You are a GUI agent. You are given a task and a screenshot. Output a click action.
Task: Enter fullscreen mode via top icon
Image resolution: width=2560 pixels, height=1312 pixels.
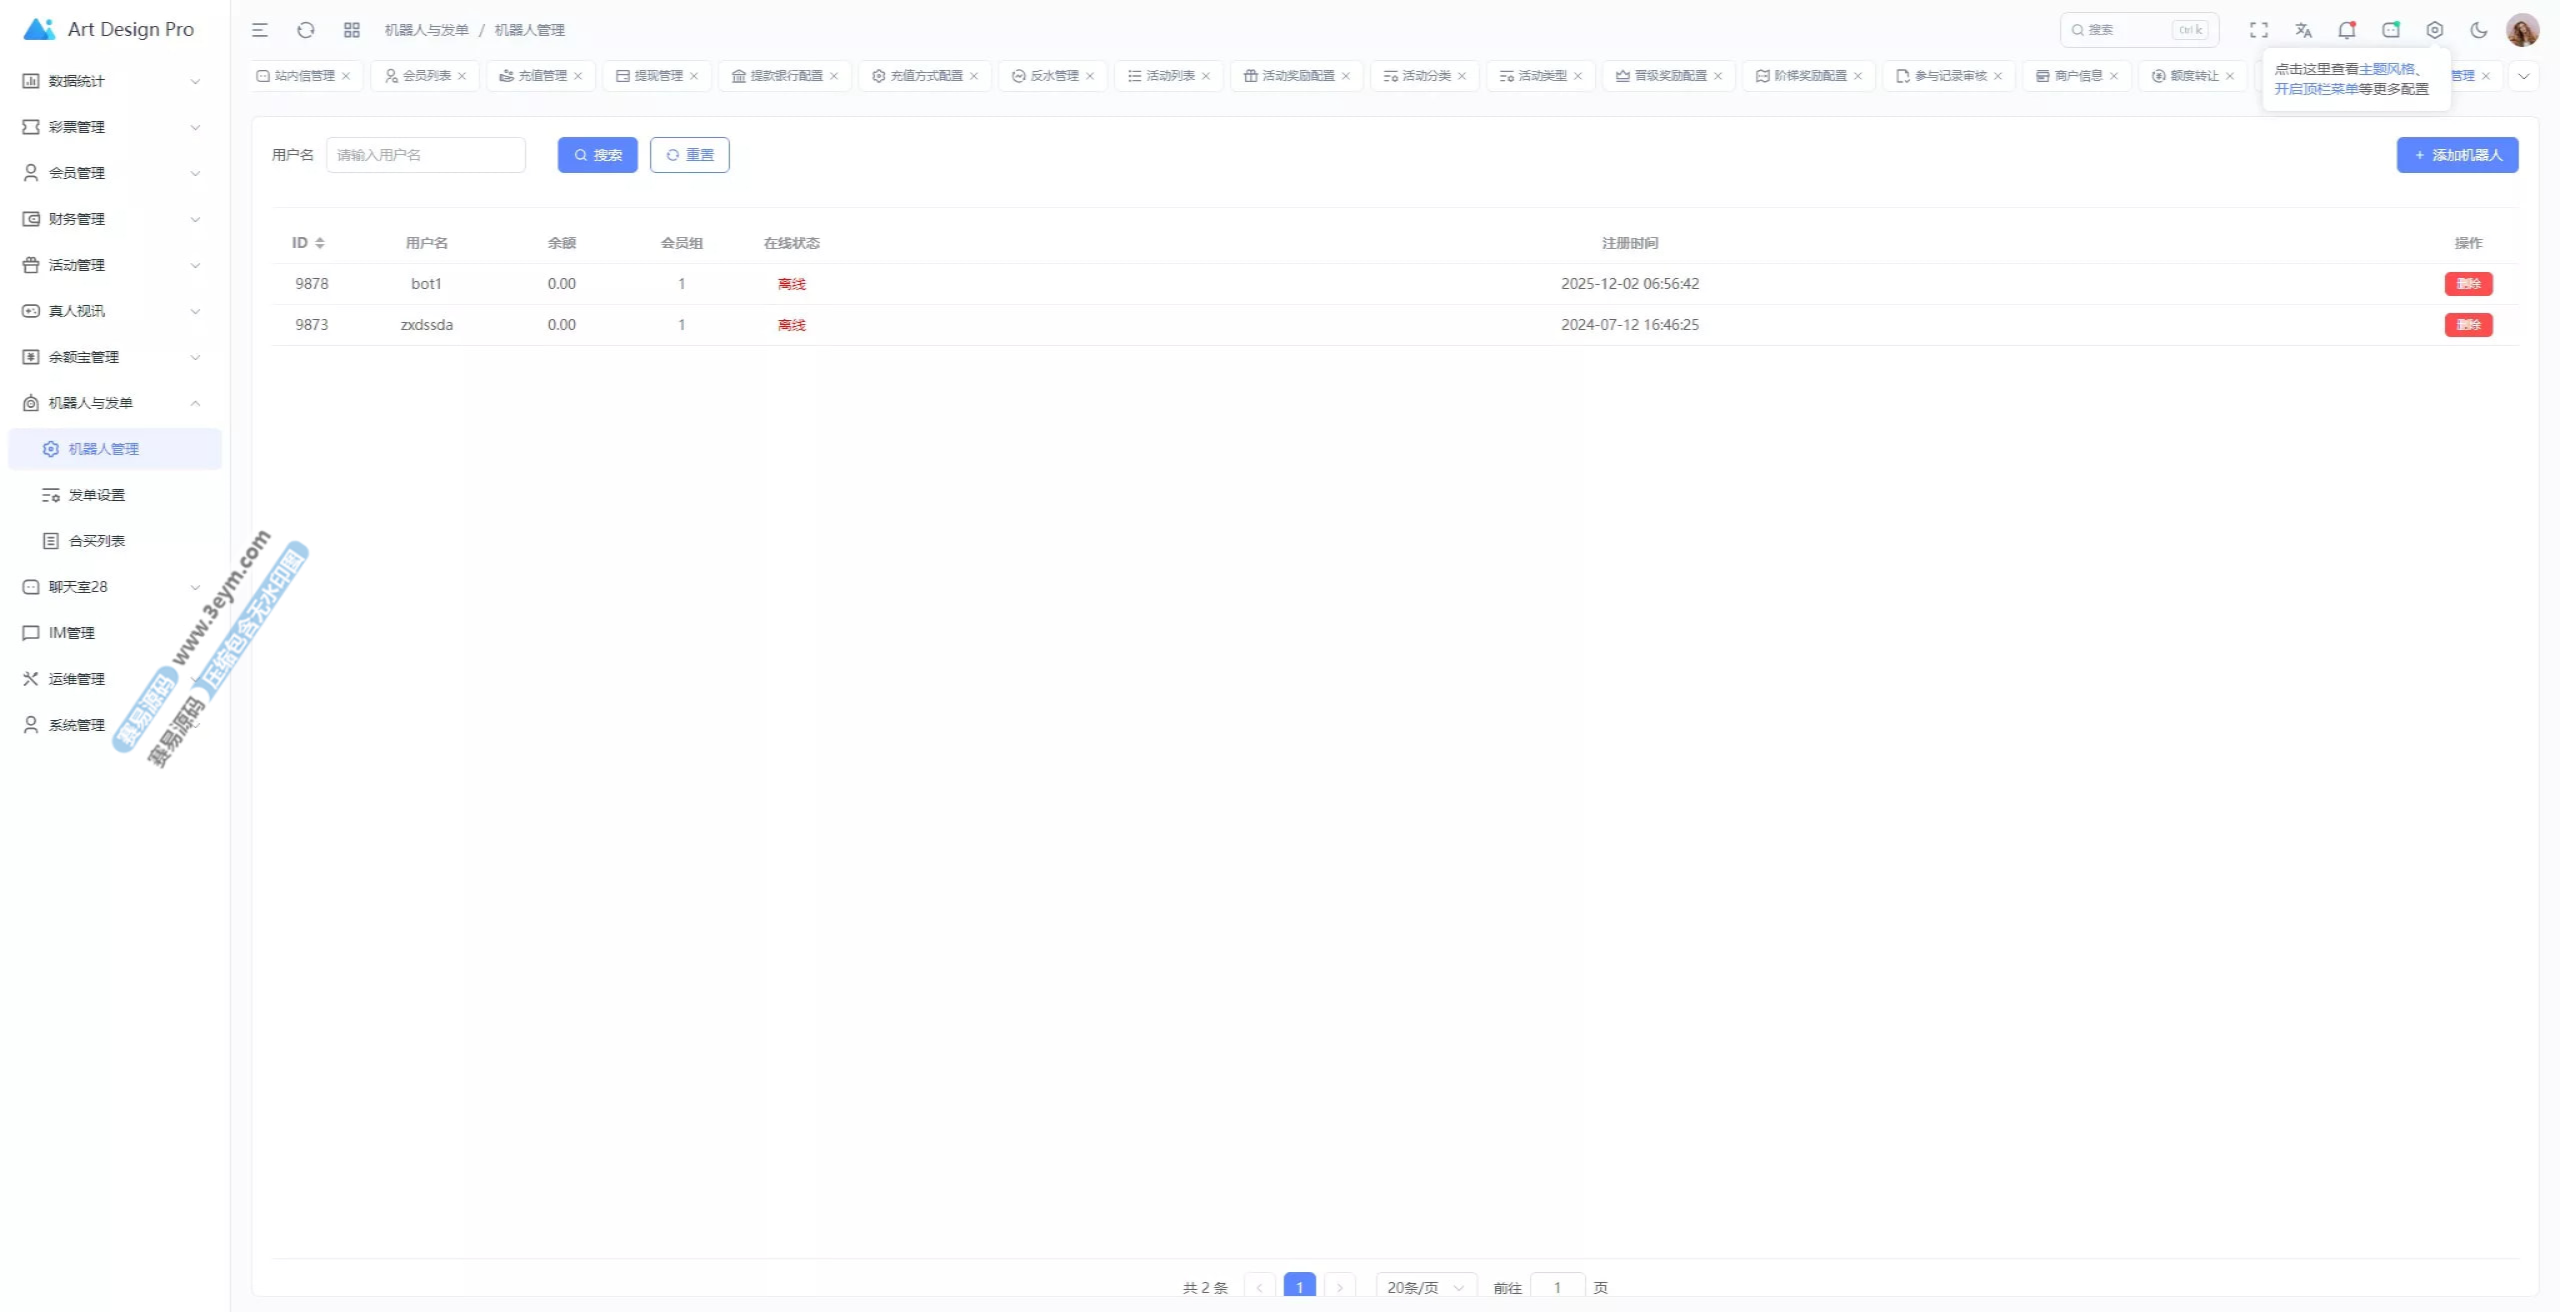[2259, 30]
